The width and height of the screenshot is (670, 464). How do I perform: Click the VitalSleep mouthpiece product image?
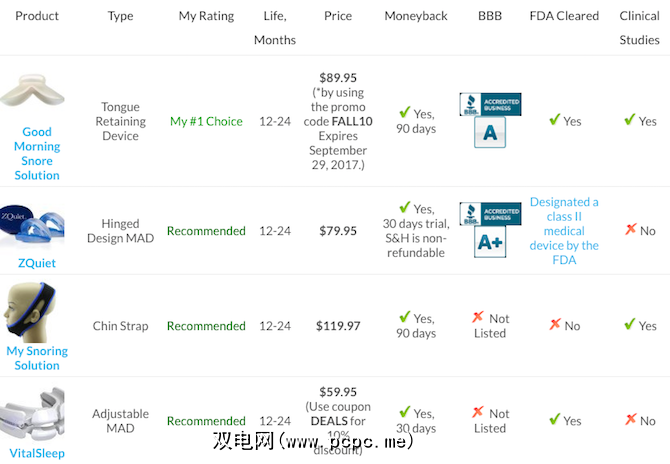[x=37, y=411]
